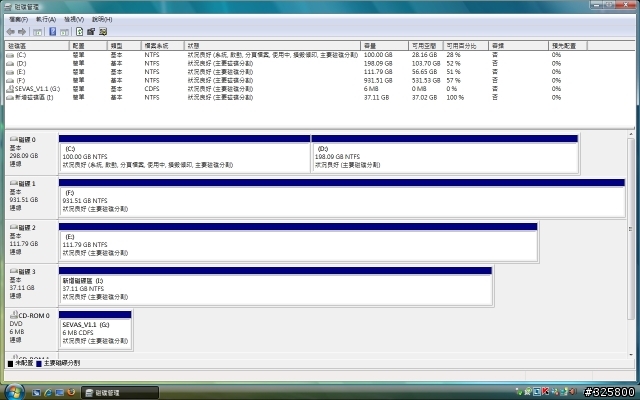The height and width of the screenshot is (400, 640).
Task: Click the lower pane scrollbar up arrow
Action: click(631, 134)
